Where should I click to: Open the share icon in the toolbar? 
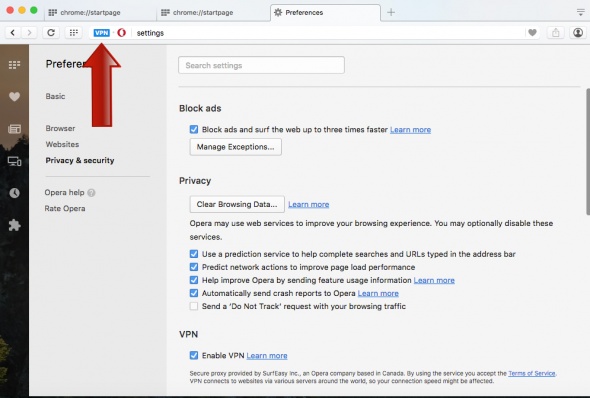pos(555,33)
